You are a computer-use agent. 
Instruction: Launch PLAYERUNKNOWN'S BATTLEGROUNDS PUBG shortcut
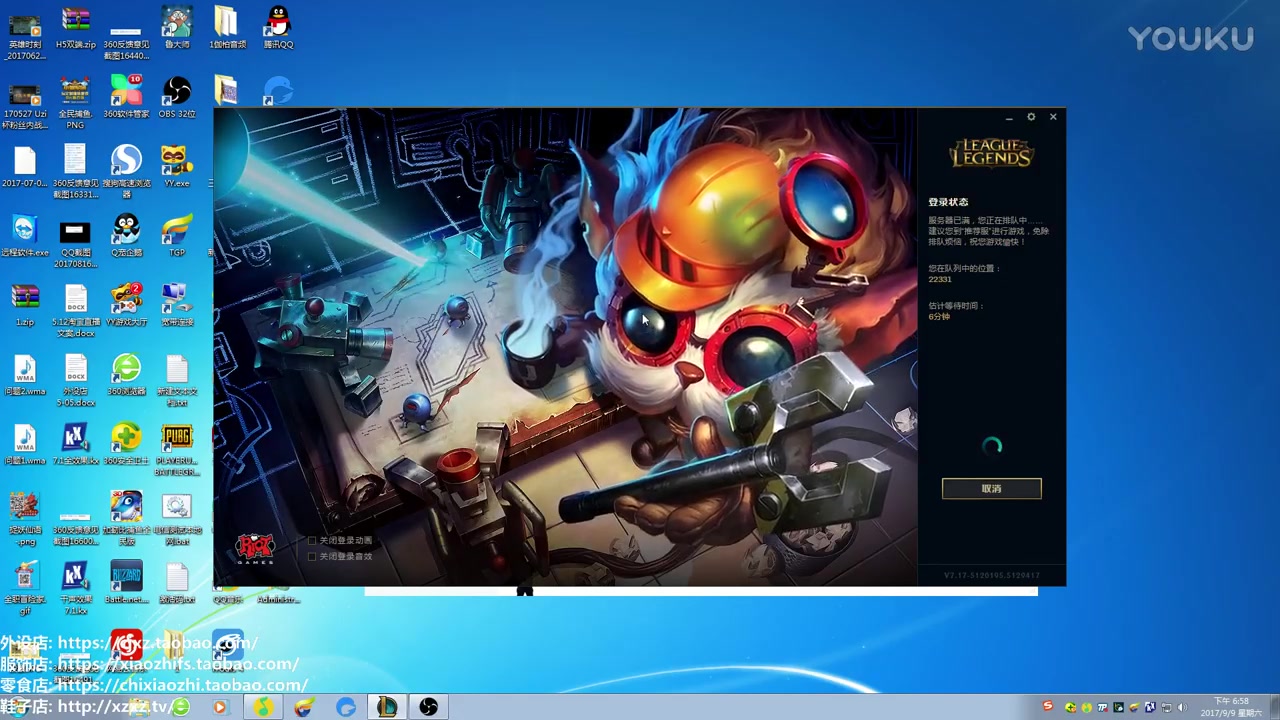click(177, 449)
